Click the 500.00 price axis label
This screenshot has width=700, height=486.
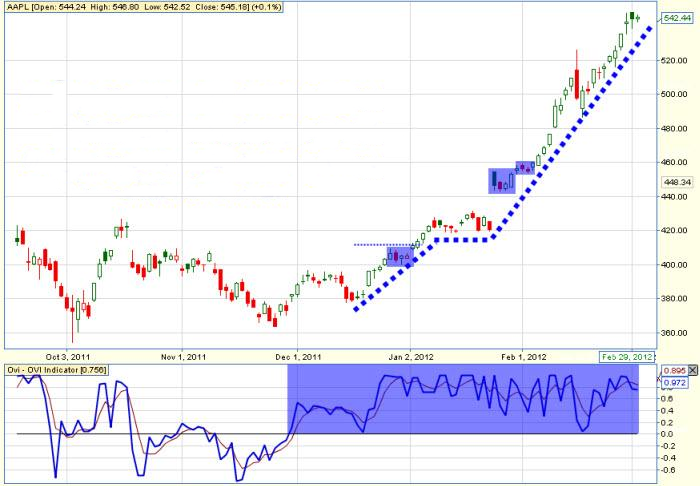tap(674, 94)
